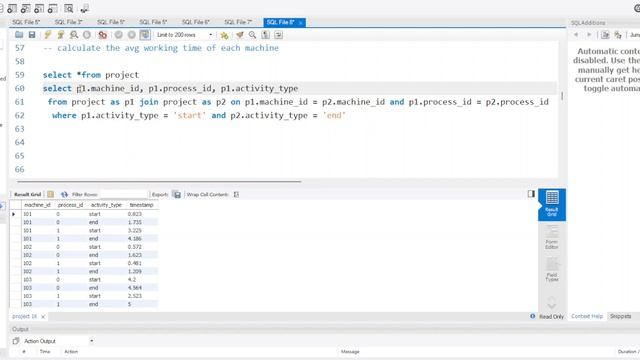This screenshot has height=360, width=640.
Task: Toggle the result side panel visibility icon
Action: point(531,194)
